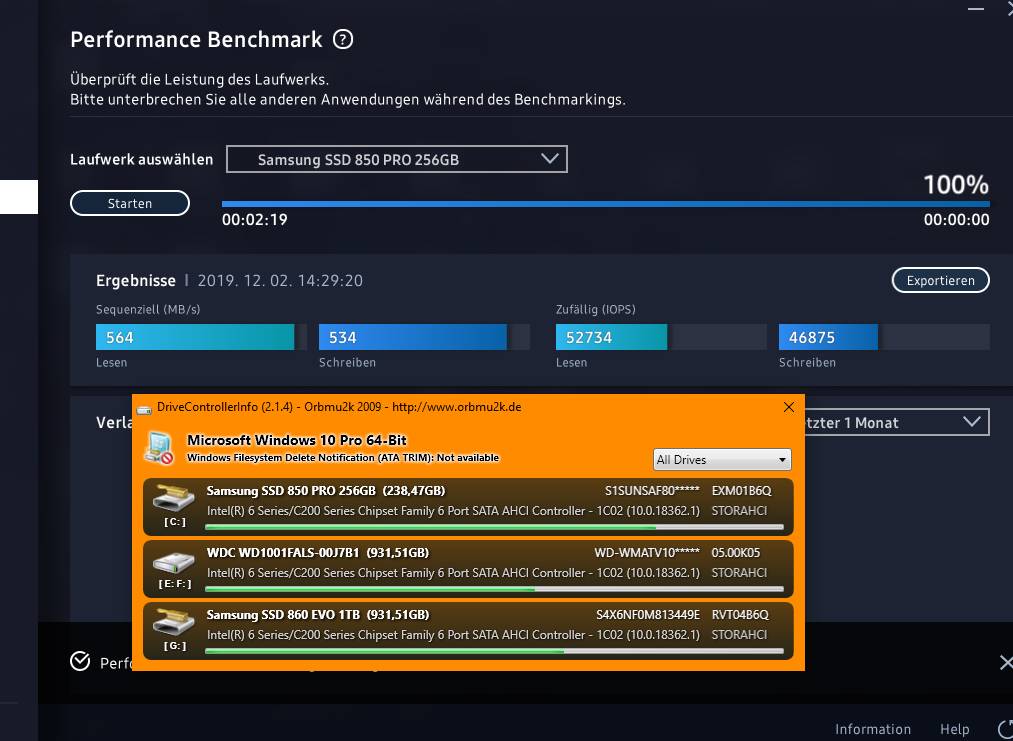Click Exportieren to export benchmark results
The image size is (1013, 741).
pos(939,280)
